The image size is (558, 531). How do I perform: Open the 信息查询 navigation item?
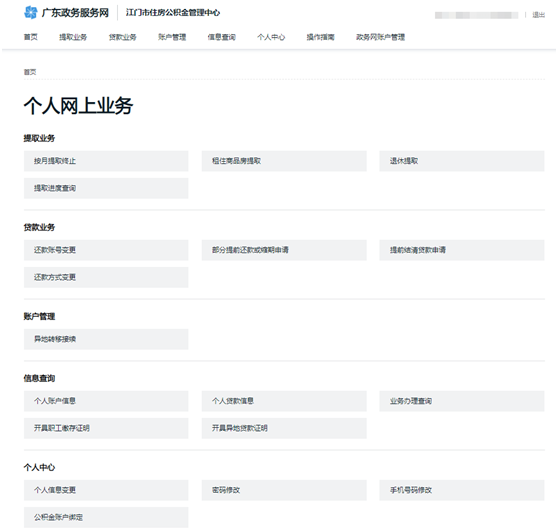click(x=221, y=37)
